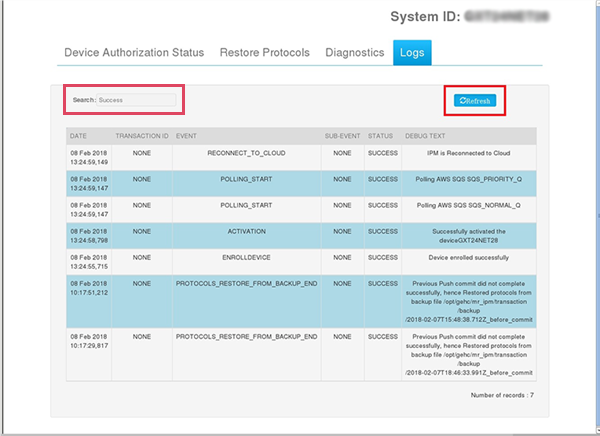The height and width of the screenshot is (436, 600).
Task: Click the EVENT column header
Action: click(x=186, y=136)
